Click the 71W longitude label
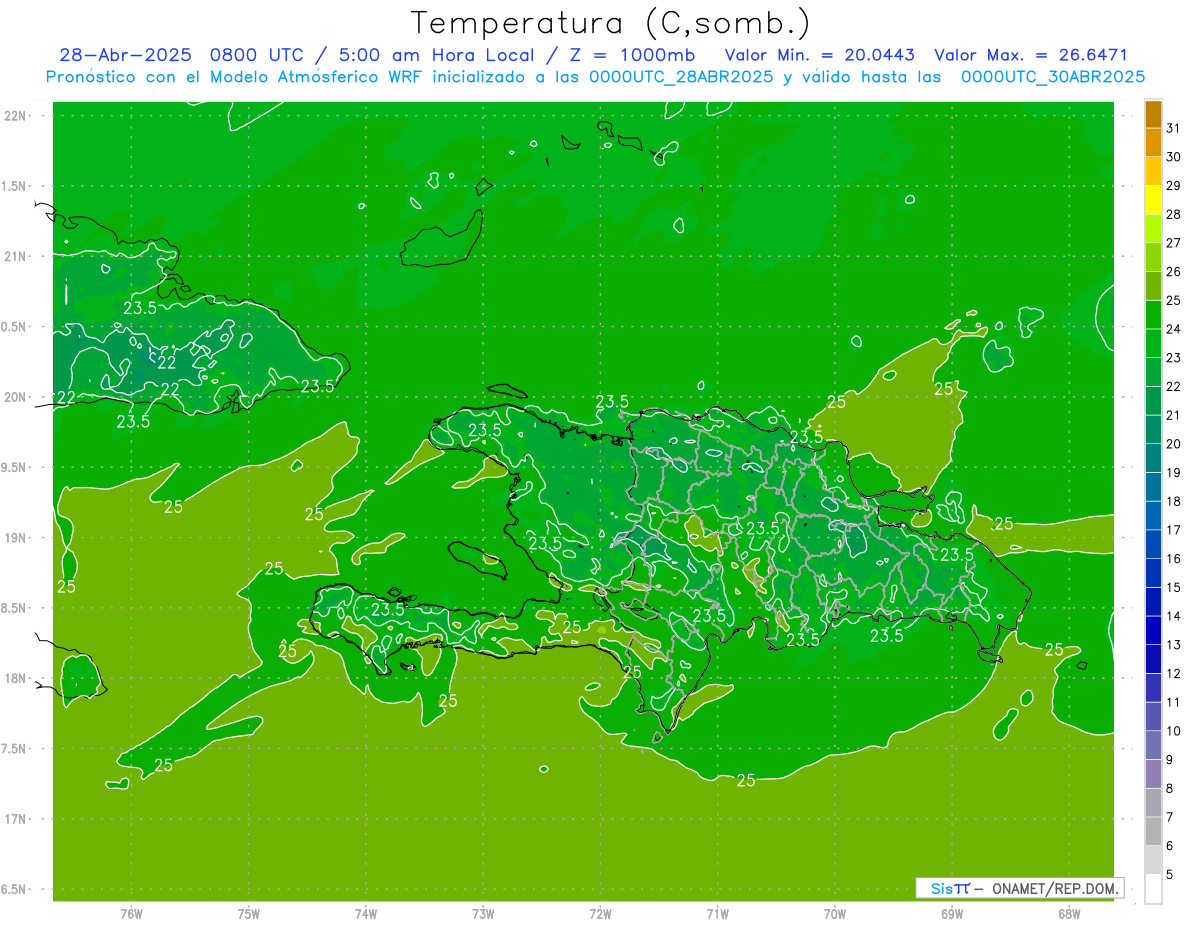The width and height of the screenshot is (1200, 927). 717,913
